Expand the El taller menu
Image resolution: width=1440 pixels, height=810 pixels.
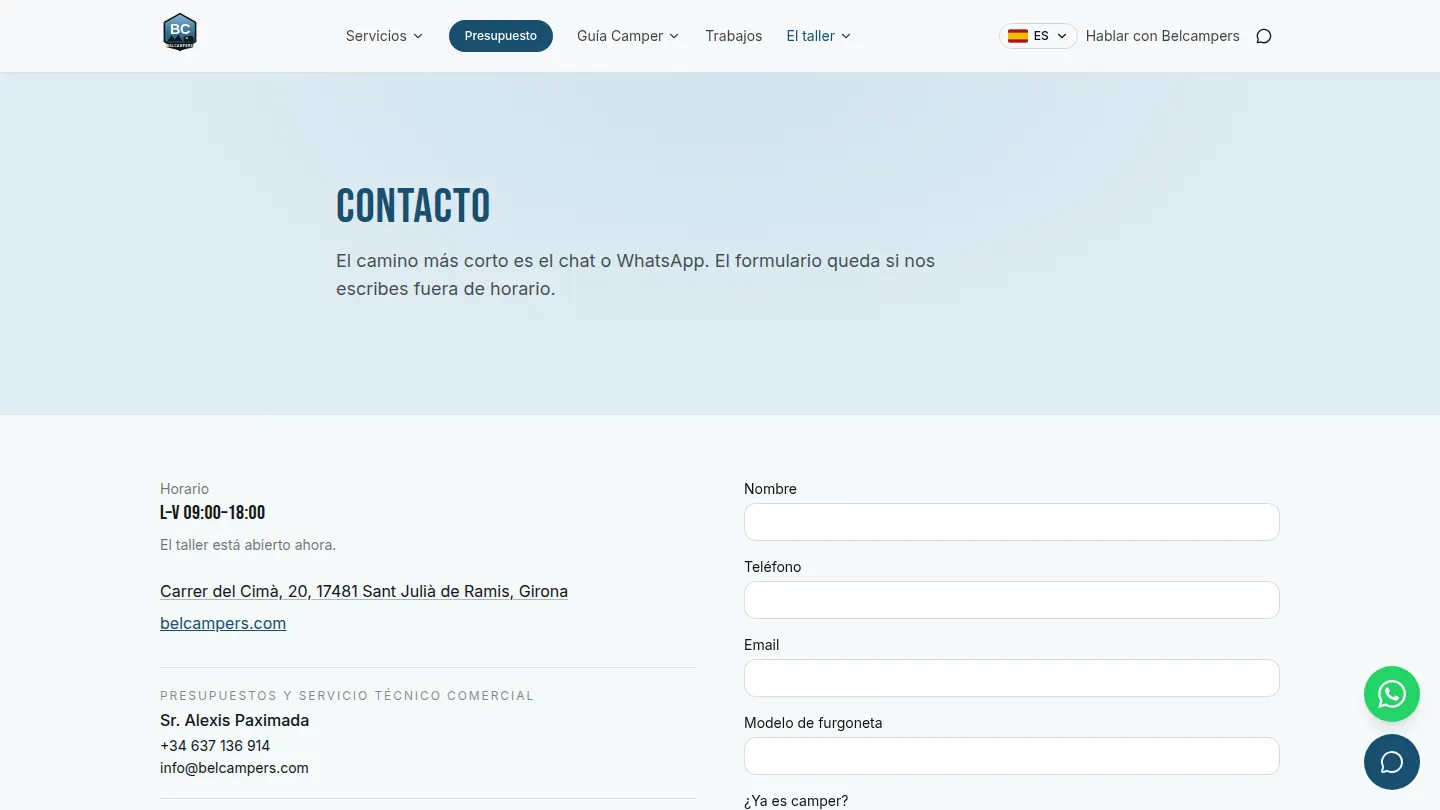point(819,36)
